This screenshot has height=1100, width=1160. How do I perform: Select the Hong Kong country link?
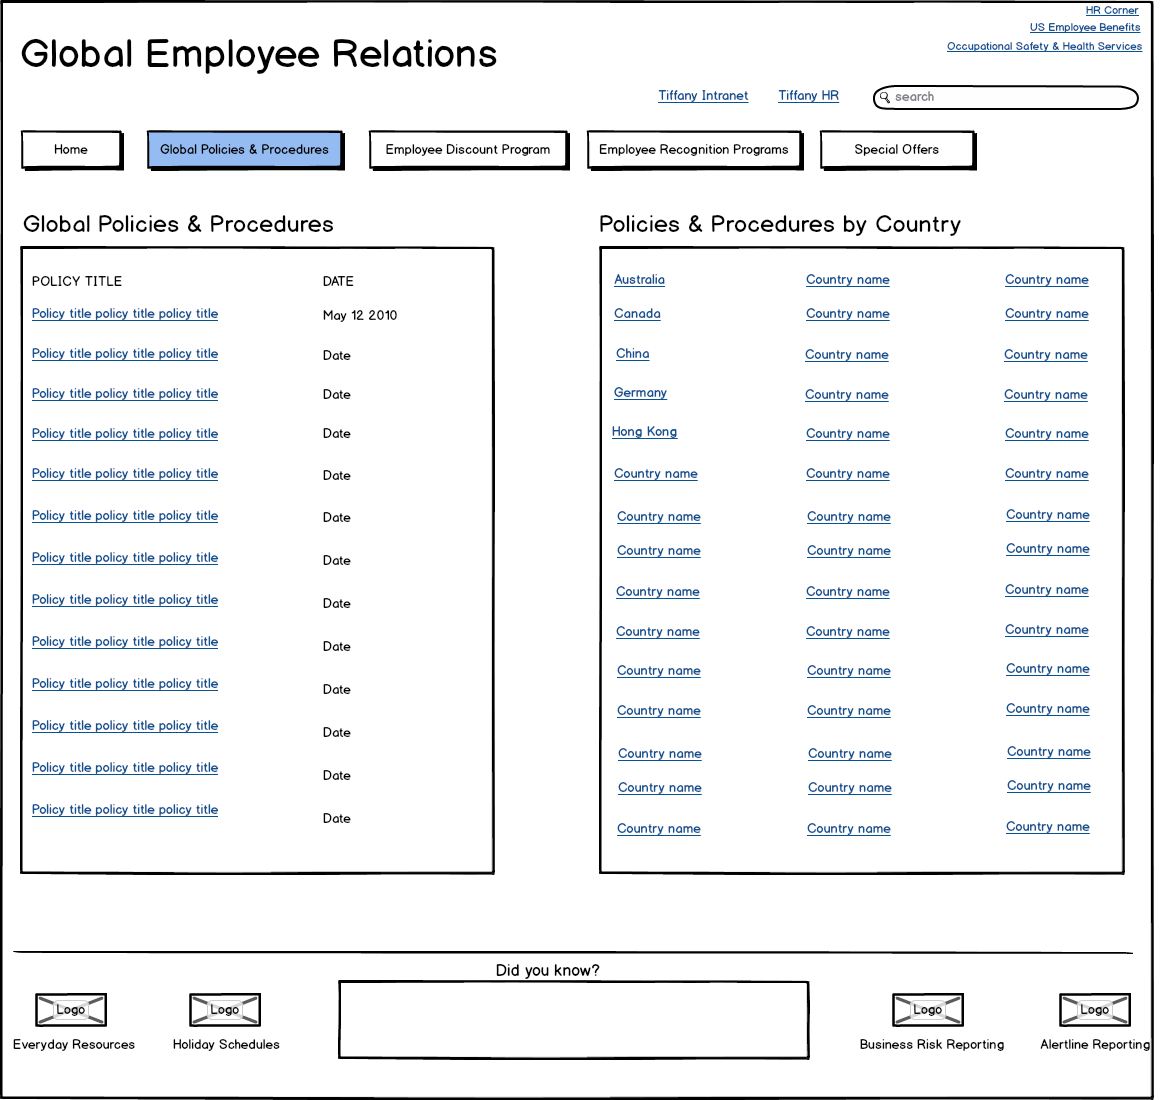(644, 432)
